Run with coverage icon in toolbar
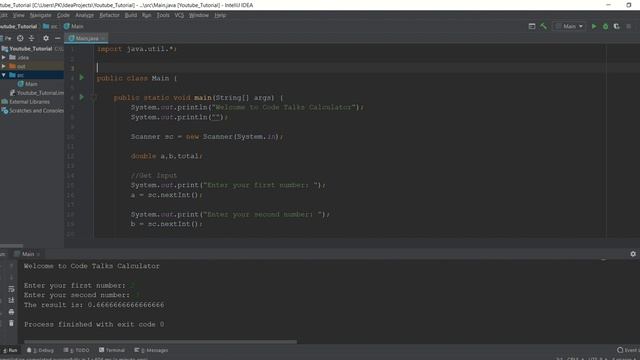640x360 pixels. pos(617,26)
